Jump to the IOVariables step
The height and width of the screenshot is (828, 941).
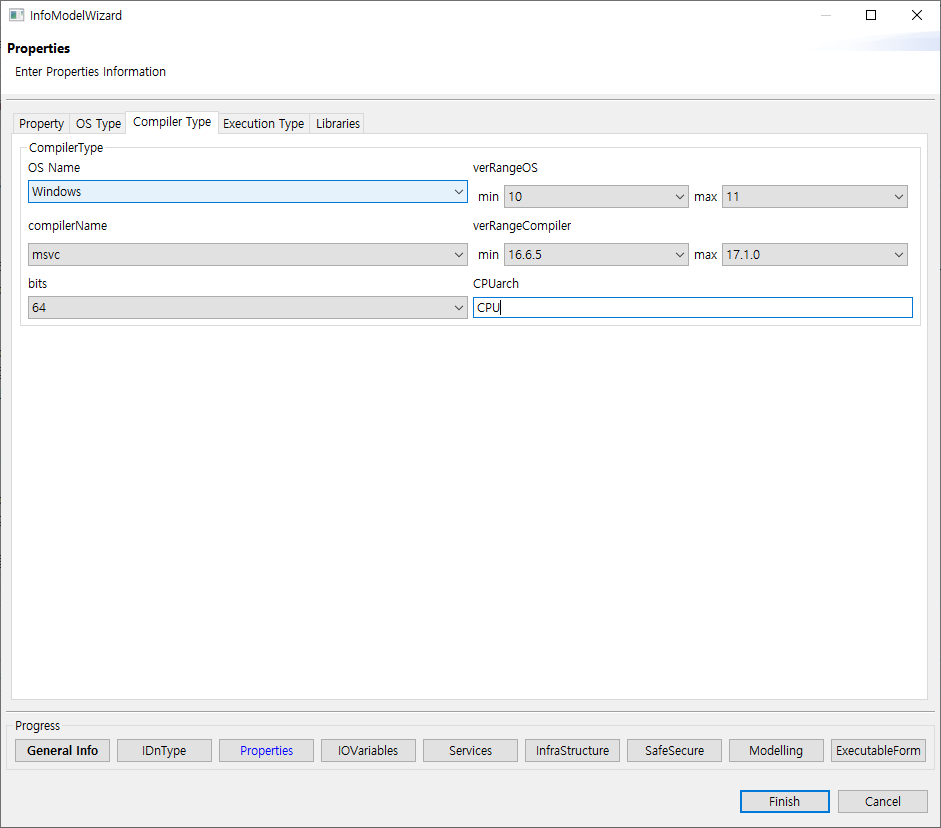pos(368,750)
